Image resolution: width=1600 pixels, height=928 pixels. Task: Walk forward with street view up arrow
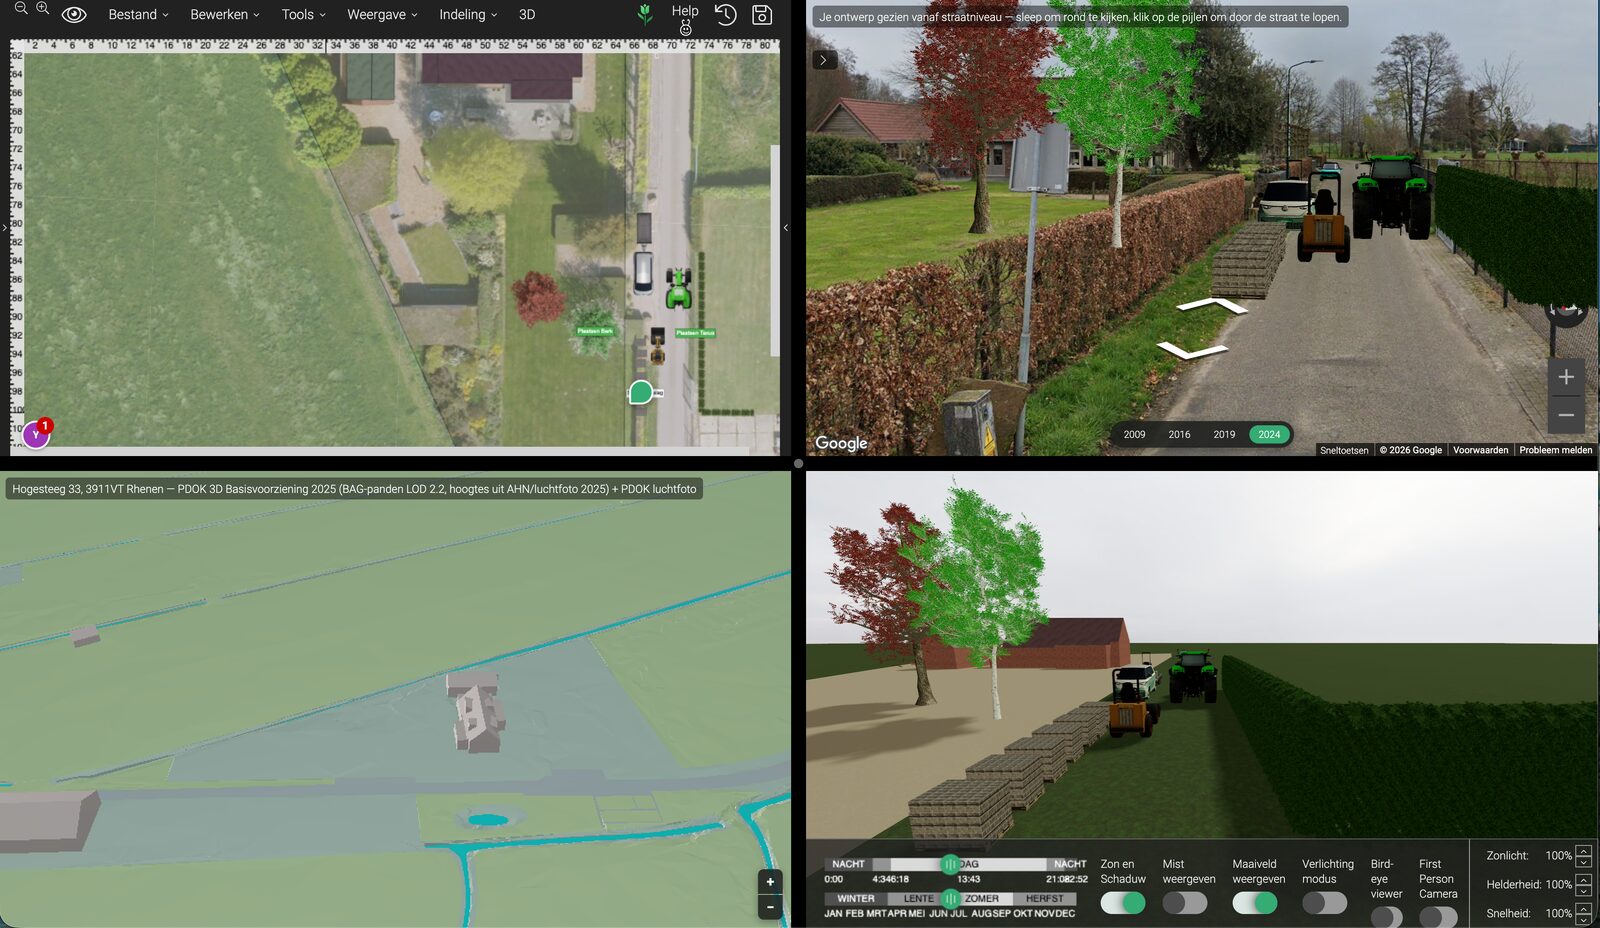tap(1212, 305)
